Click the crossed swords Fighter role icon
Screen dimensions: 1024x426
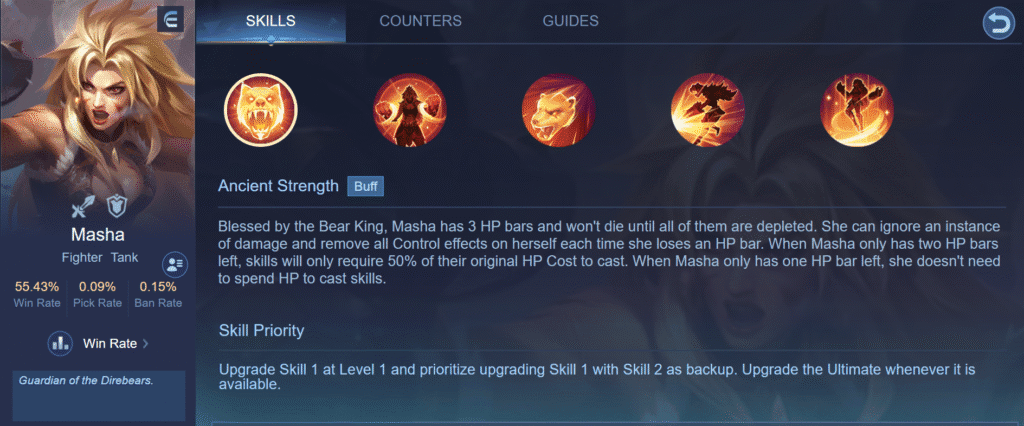pyautogui.click(x=84, y=208)
